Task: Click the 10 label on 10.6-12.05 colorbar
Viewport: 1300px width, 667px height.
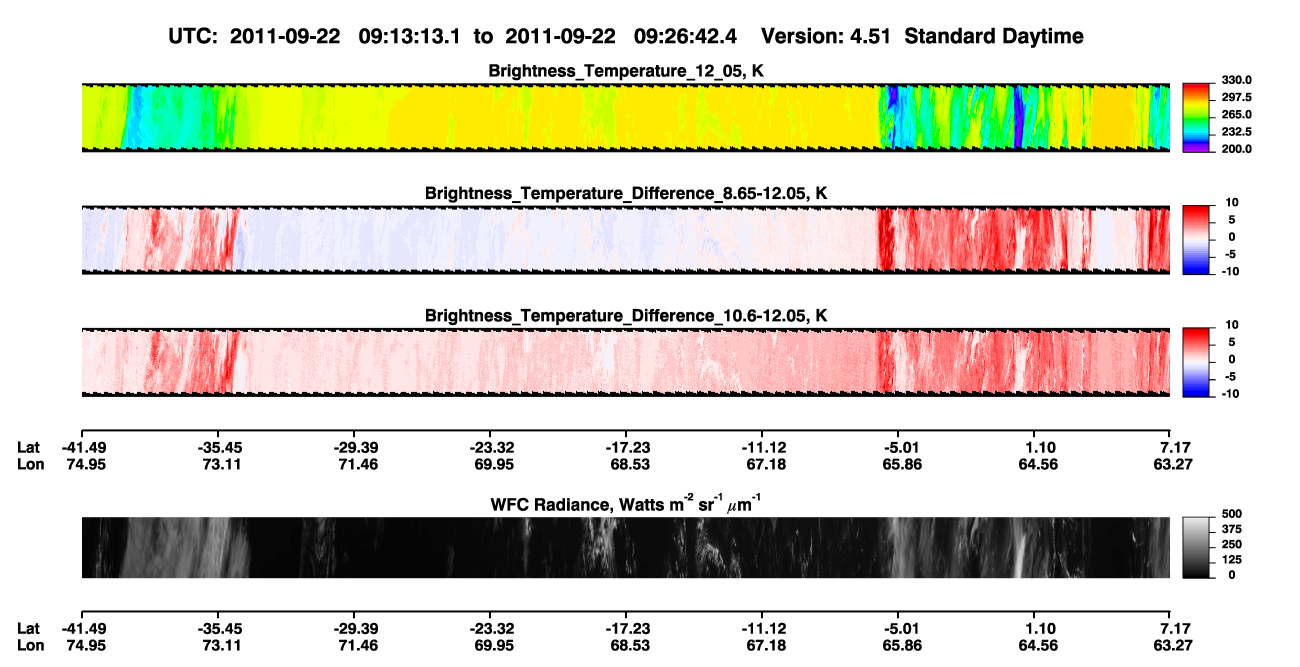Action: pyautogui.click(x=1232, y=325)
